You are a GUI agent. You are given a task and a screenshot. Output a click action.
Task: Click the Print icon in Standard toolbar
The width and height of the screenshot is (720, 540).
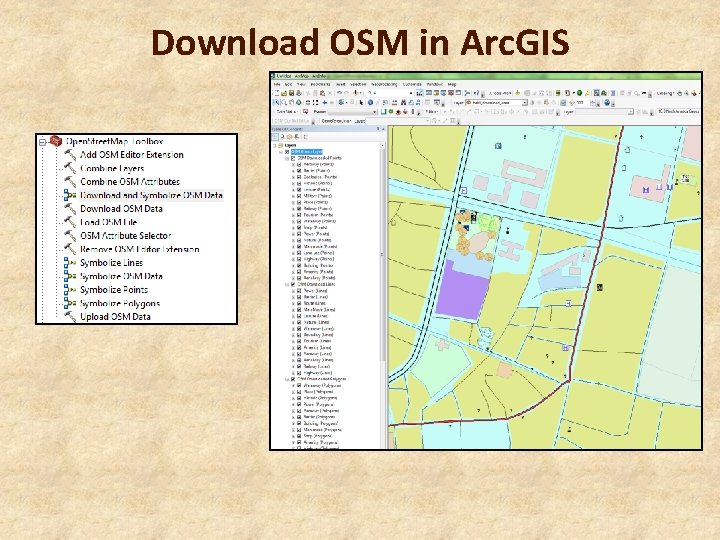299,93
